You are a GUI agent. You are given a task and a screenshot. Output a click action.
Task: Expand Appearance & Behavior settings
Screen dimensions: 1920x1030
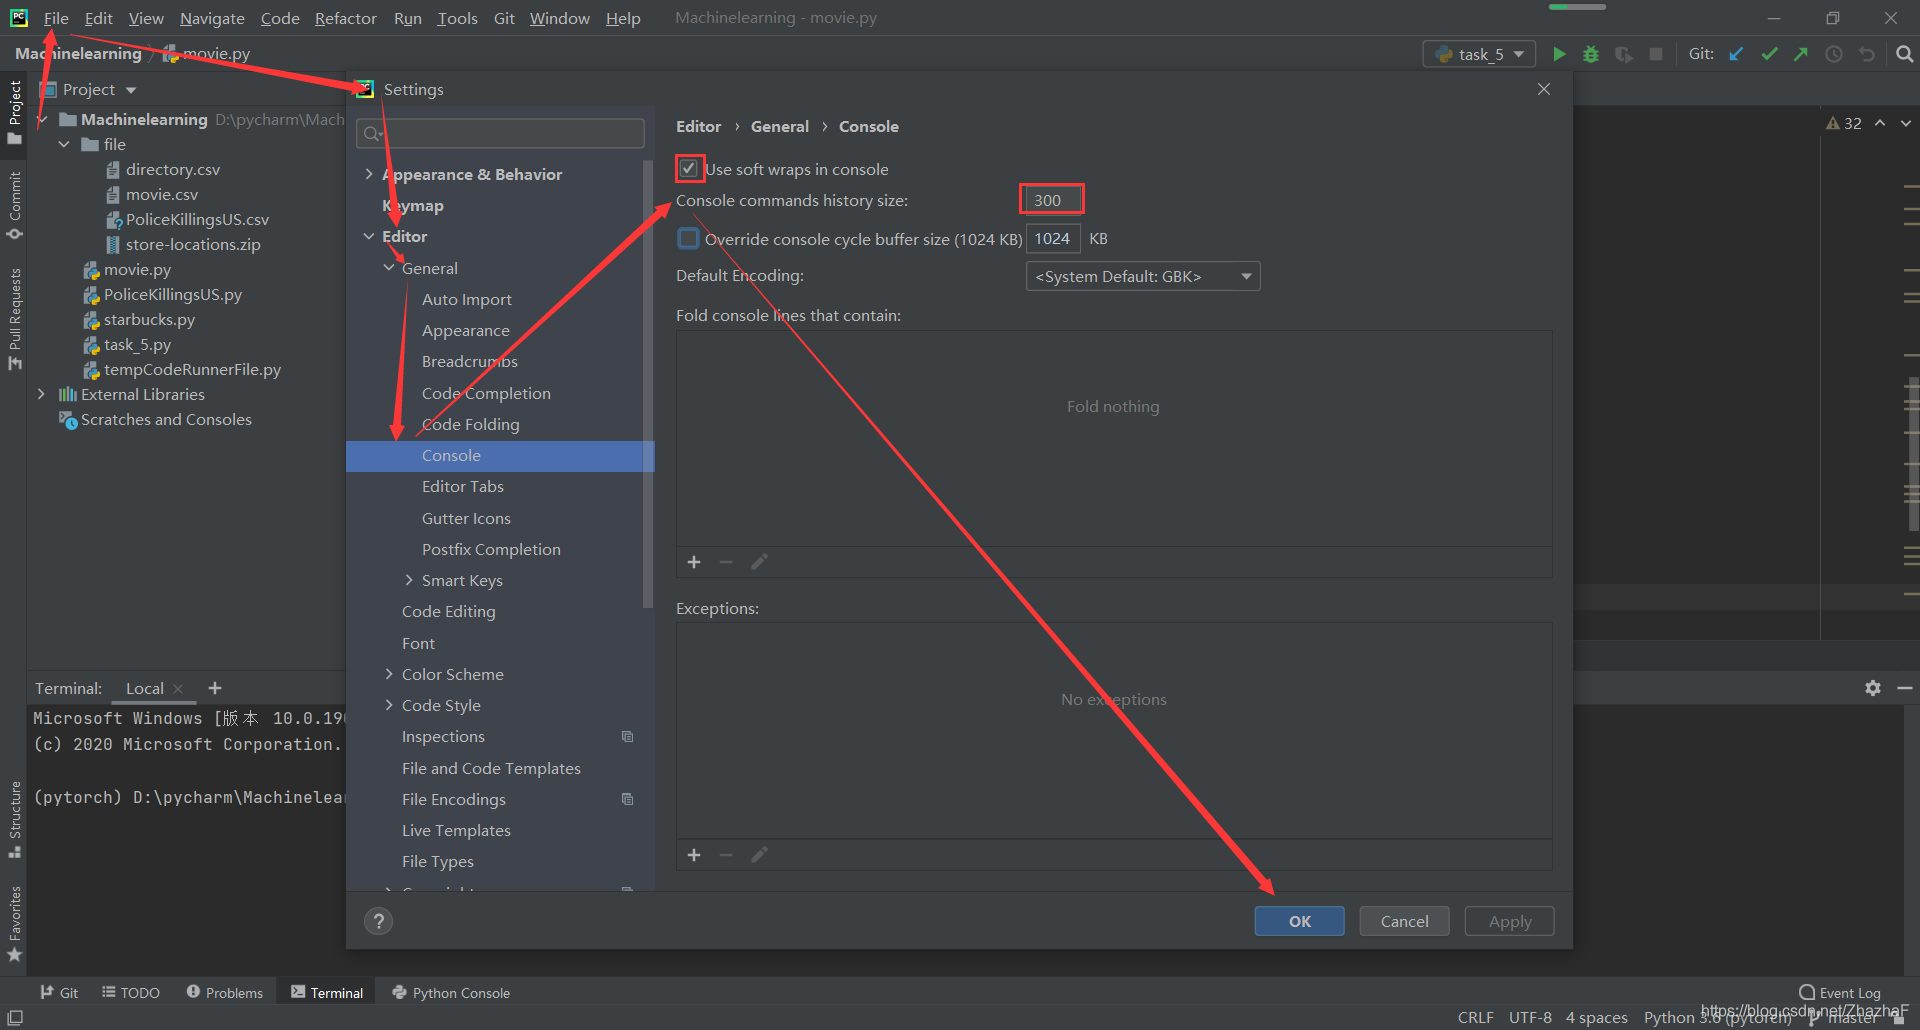(369, 174)
